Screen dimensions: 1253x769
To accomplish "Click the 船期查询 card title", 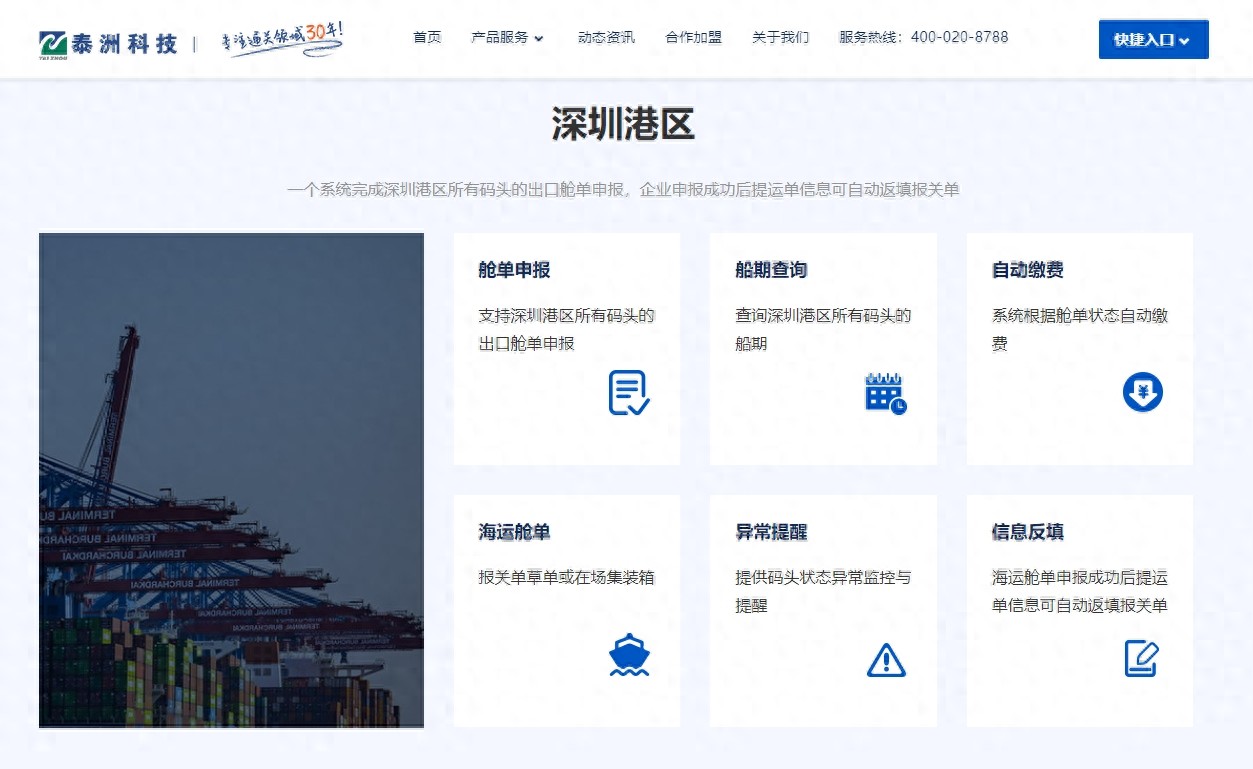I will click(771, 270).
